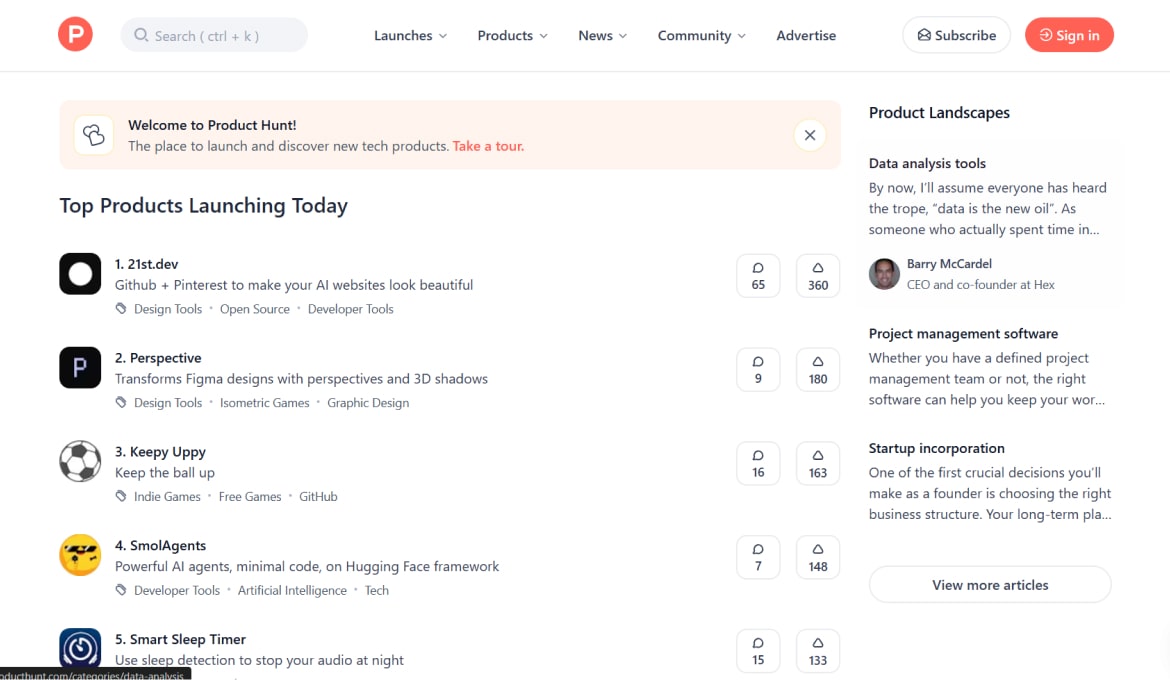Upvote the Perspective product
Screen dimensions: 1170x680
coord(817,370)
